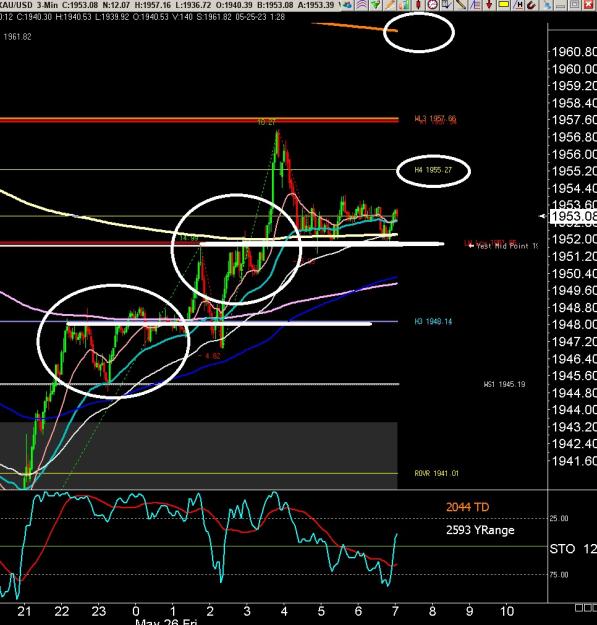Open the red clock timer icon
Screen dimensions: 597x625
pos(432,5)
